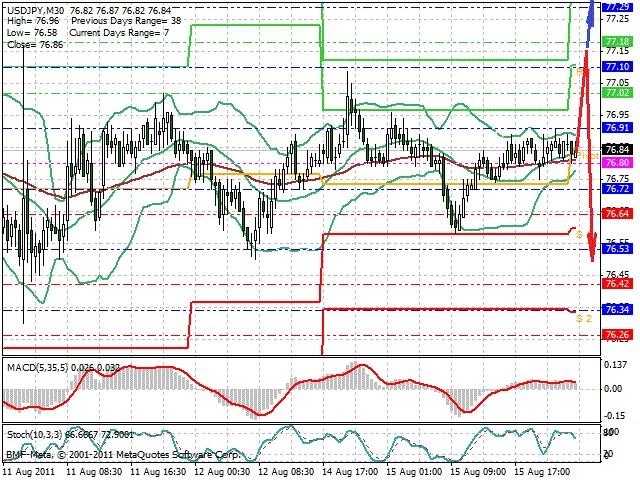This screenshot has width=640, height=480.
Task: Click the red 76.42 price label
Action: (617, 284)
